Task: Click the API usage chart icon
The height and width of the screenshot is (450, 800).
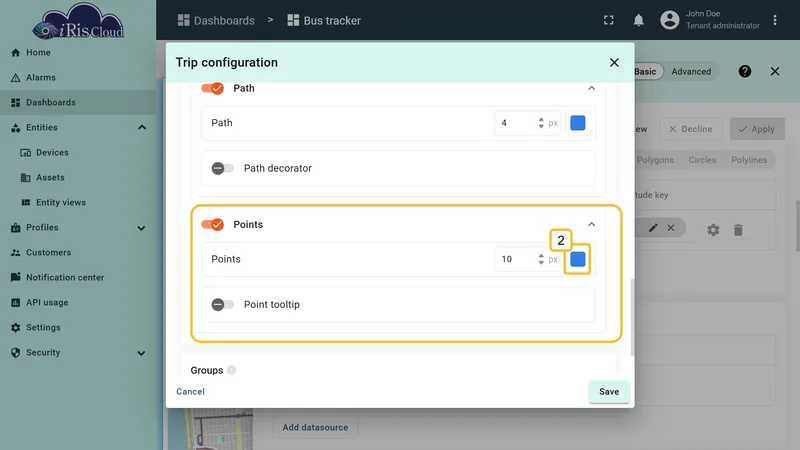Action: pyautogui.click(x=15, y=303)
